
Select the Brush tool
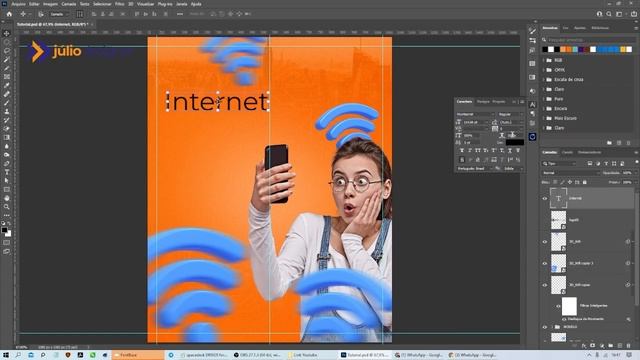pyautogui.click(x=7, y=103)
